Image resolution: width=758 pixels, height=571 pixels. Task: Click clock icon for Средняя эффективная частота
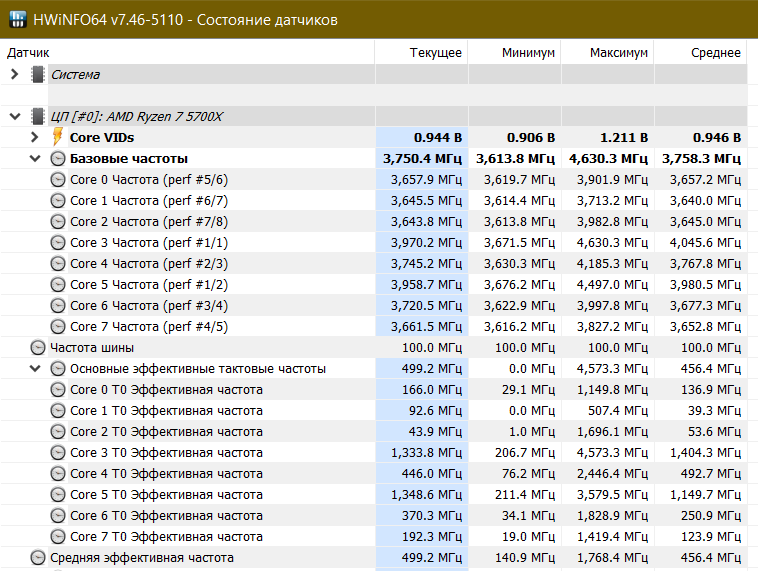(x=38, y=558)
